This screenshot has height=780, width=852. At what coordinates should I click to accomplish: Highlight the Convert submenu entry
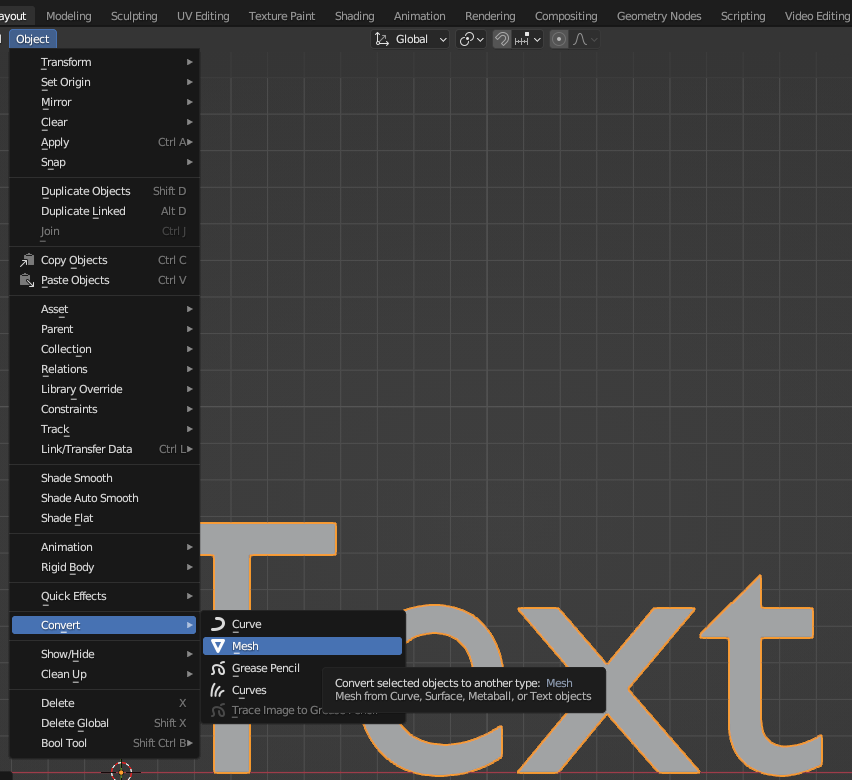click(104, 625)
